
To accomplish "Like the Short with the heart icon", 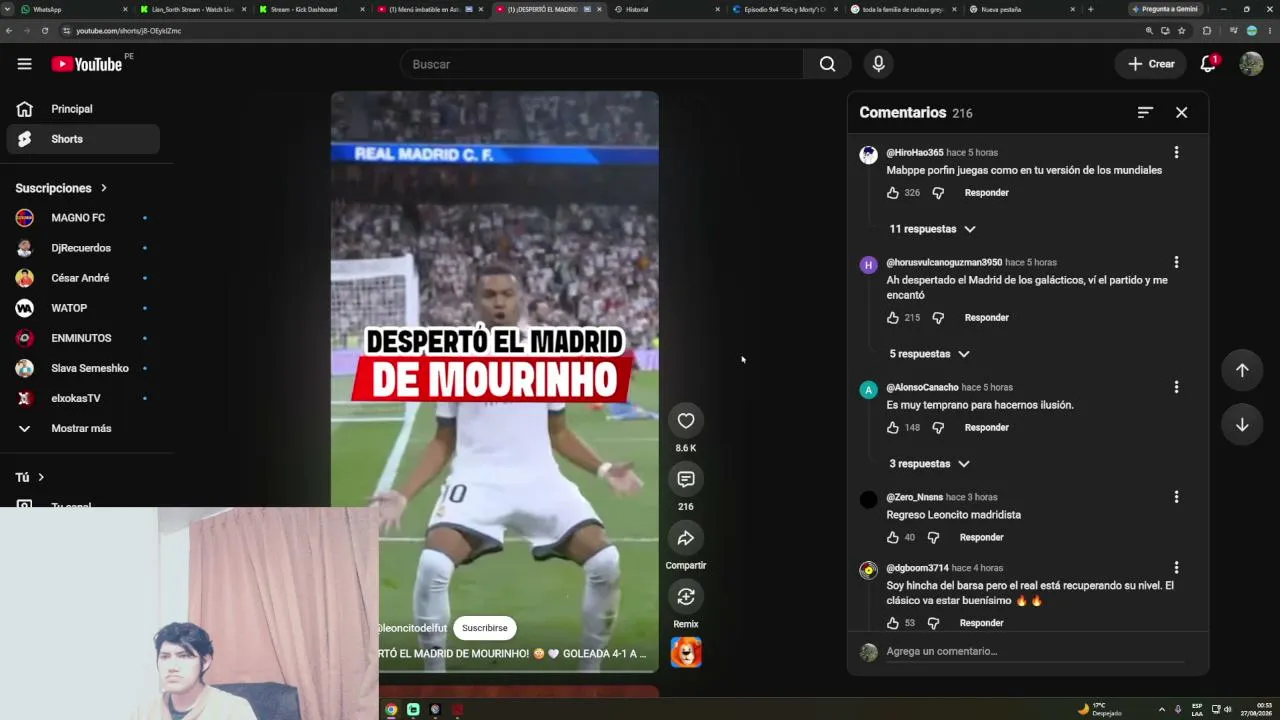I will coord(686,421).
